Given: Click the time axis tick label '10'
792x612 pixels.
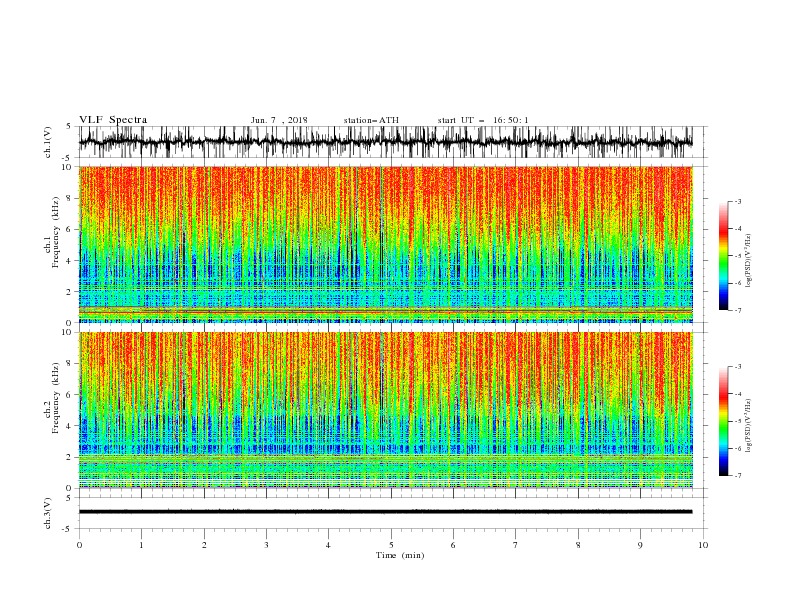Looking at the screenshot, I should (x=703, y=545).
